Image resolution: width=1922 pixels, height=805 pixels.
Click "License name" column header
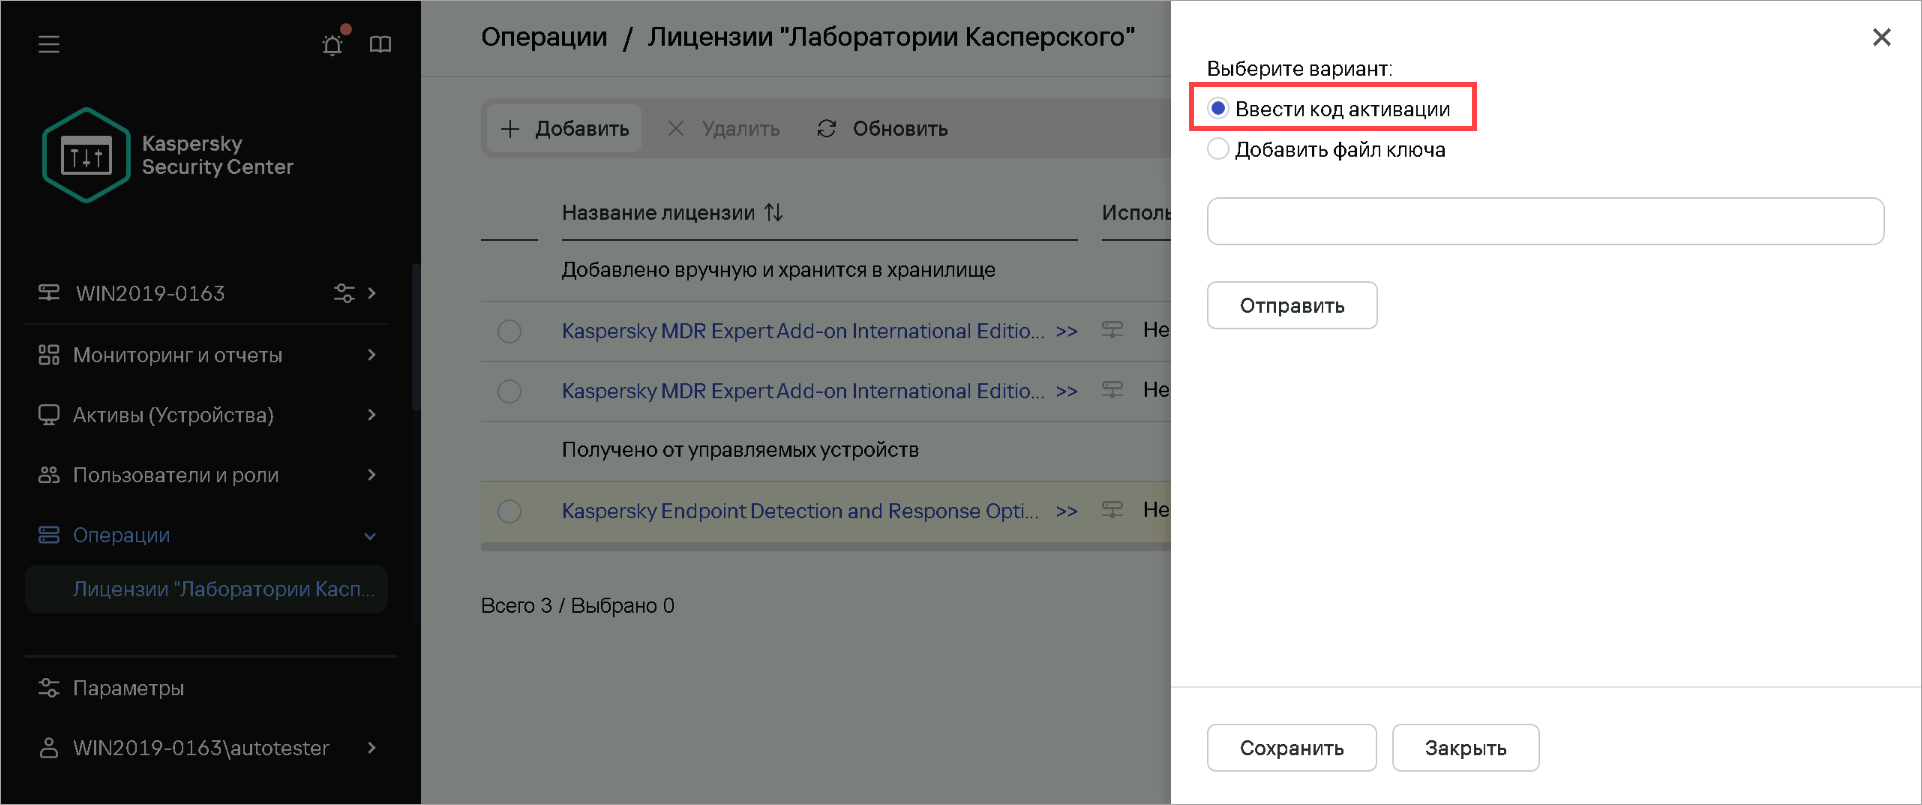click(x=658, y=212)
